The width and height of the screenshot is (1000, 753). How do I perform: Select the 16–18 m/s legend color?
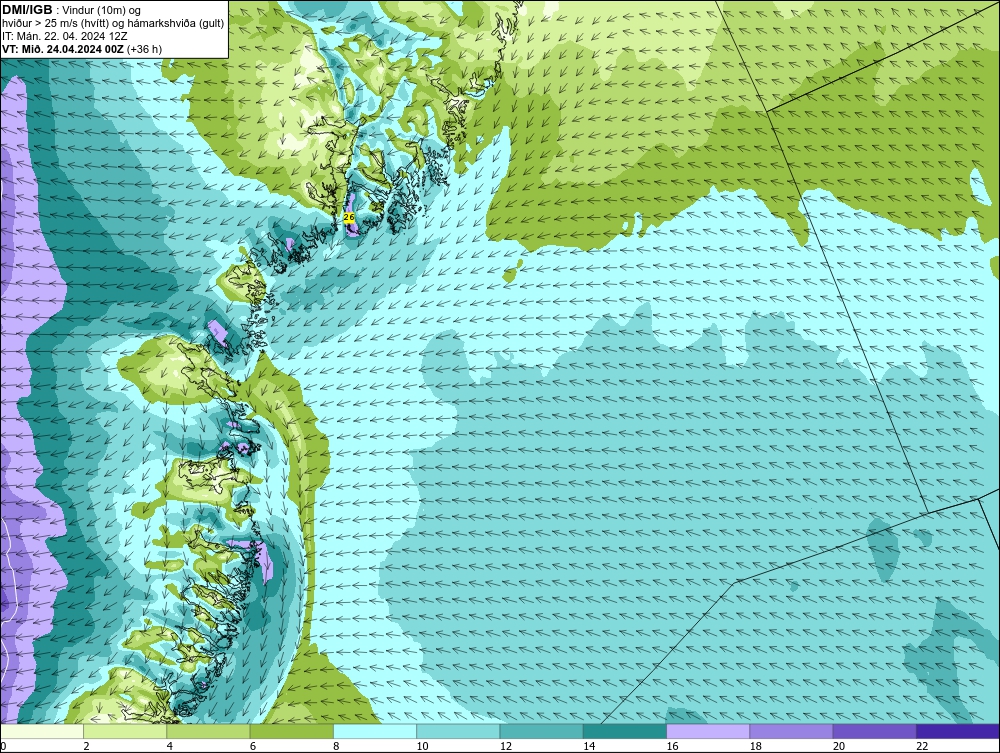708,731
